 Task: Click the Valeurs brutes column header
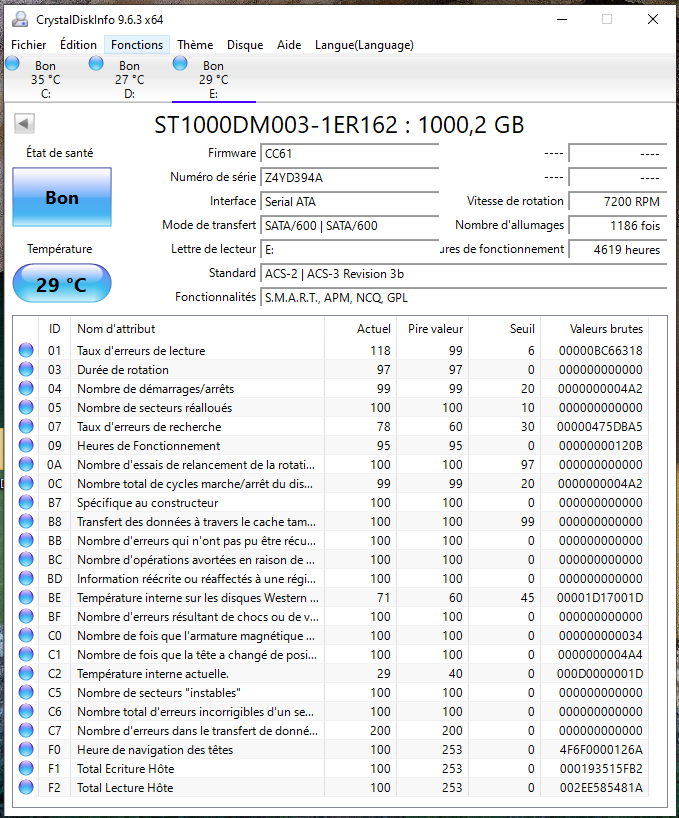tap(595, 329)
